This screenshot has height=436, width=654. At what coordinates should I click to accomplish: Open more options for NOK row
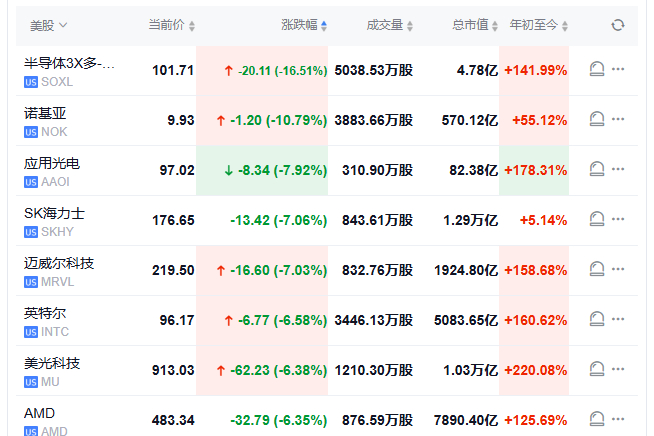point(618,119)
